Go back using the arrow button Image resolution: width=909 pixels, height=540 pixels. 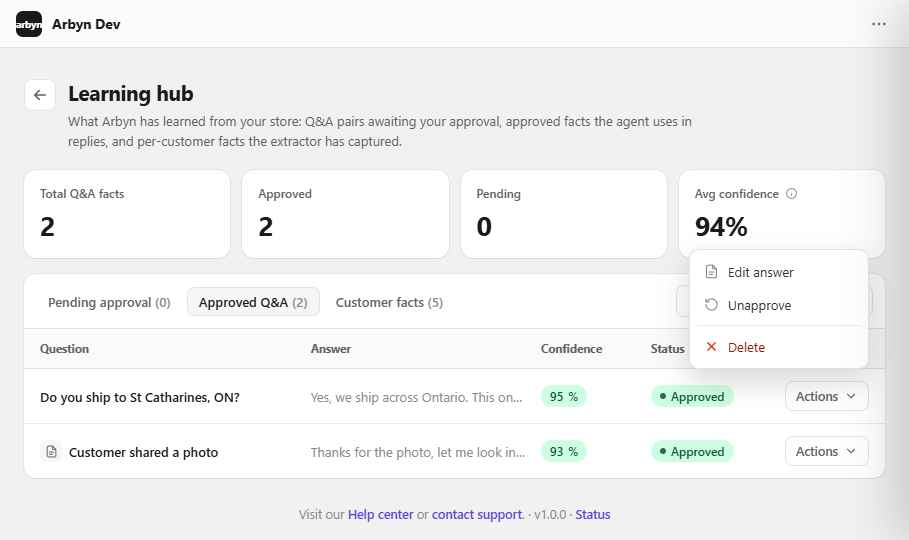[x=40, y=95]
